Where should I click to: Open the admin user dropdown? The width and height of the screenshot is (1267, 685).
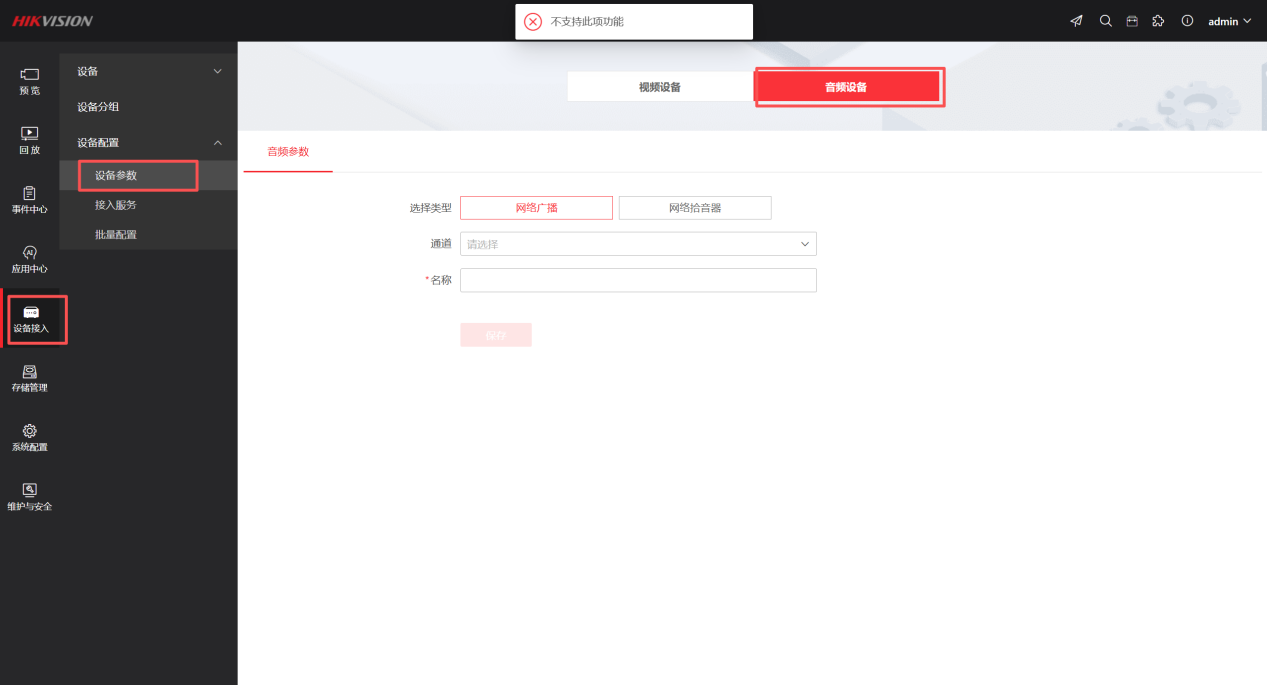[x=1229, y=21]
